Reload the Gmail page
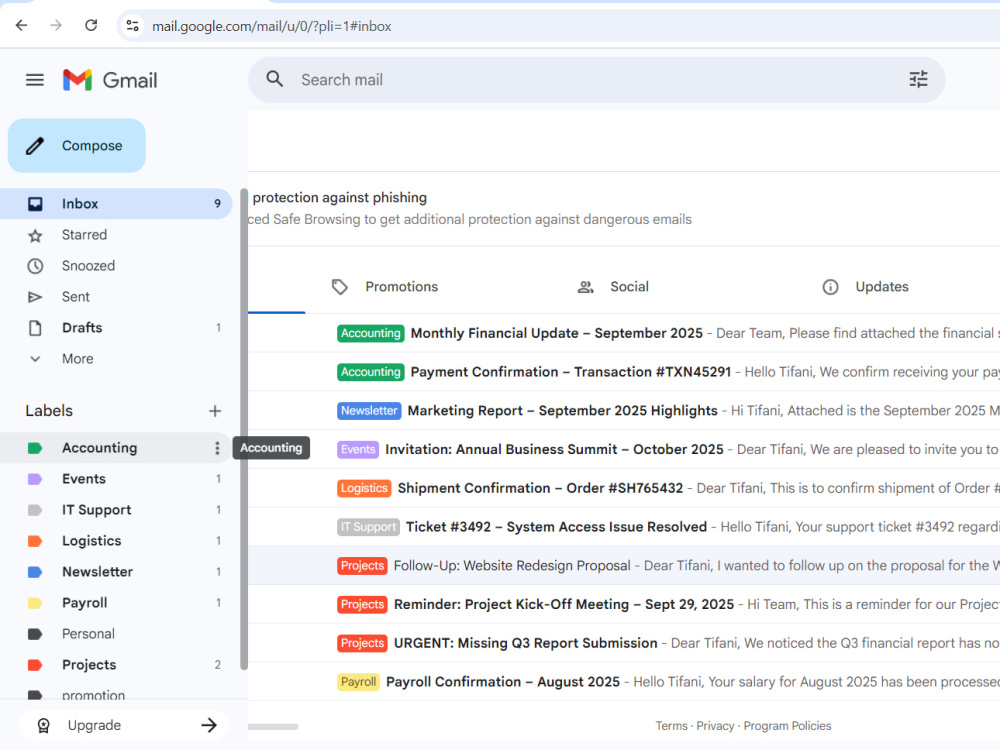 (91, 26)
